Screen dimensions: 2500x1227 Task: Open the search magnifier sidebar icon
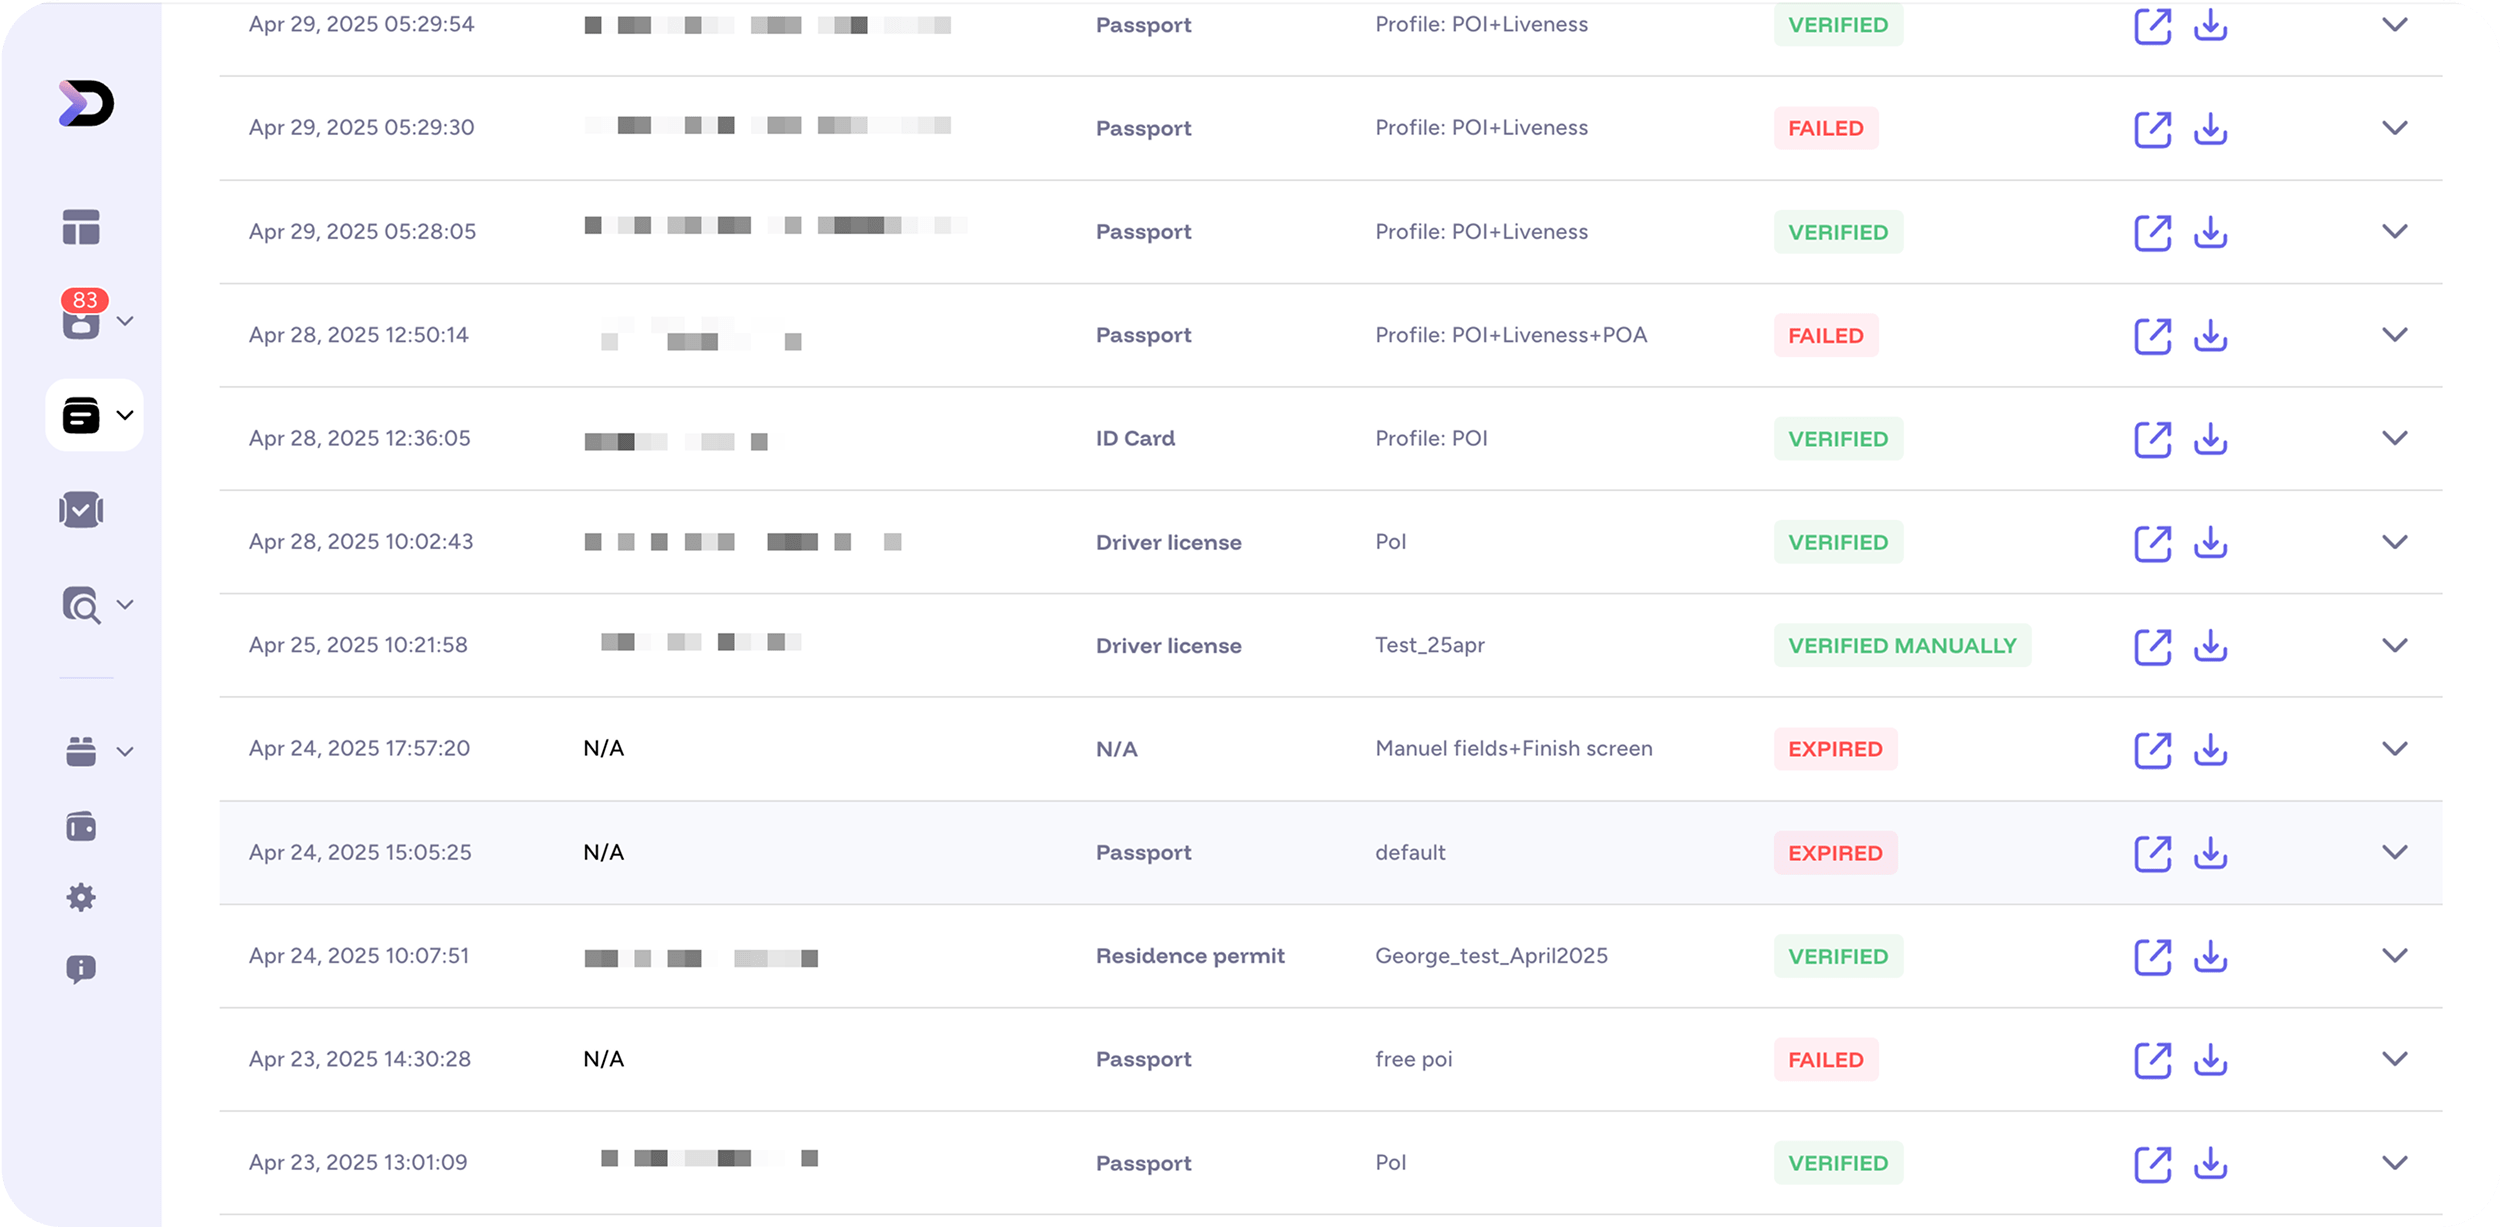pos(81,605)
